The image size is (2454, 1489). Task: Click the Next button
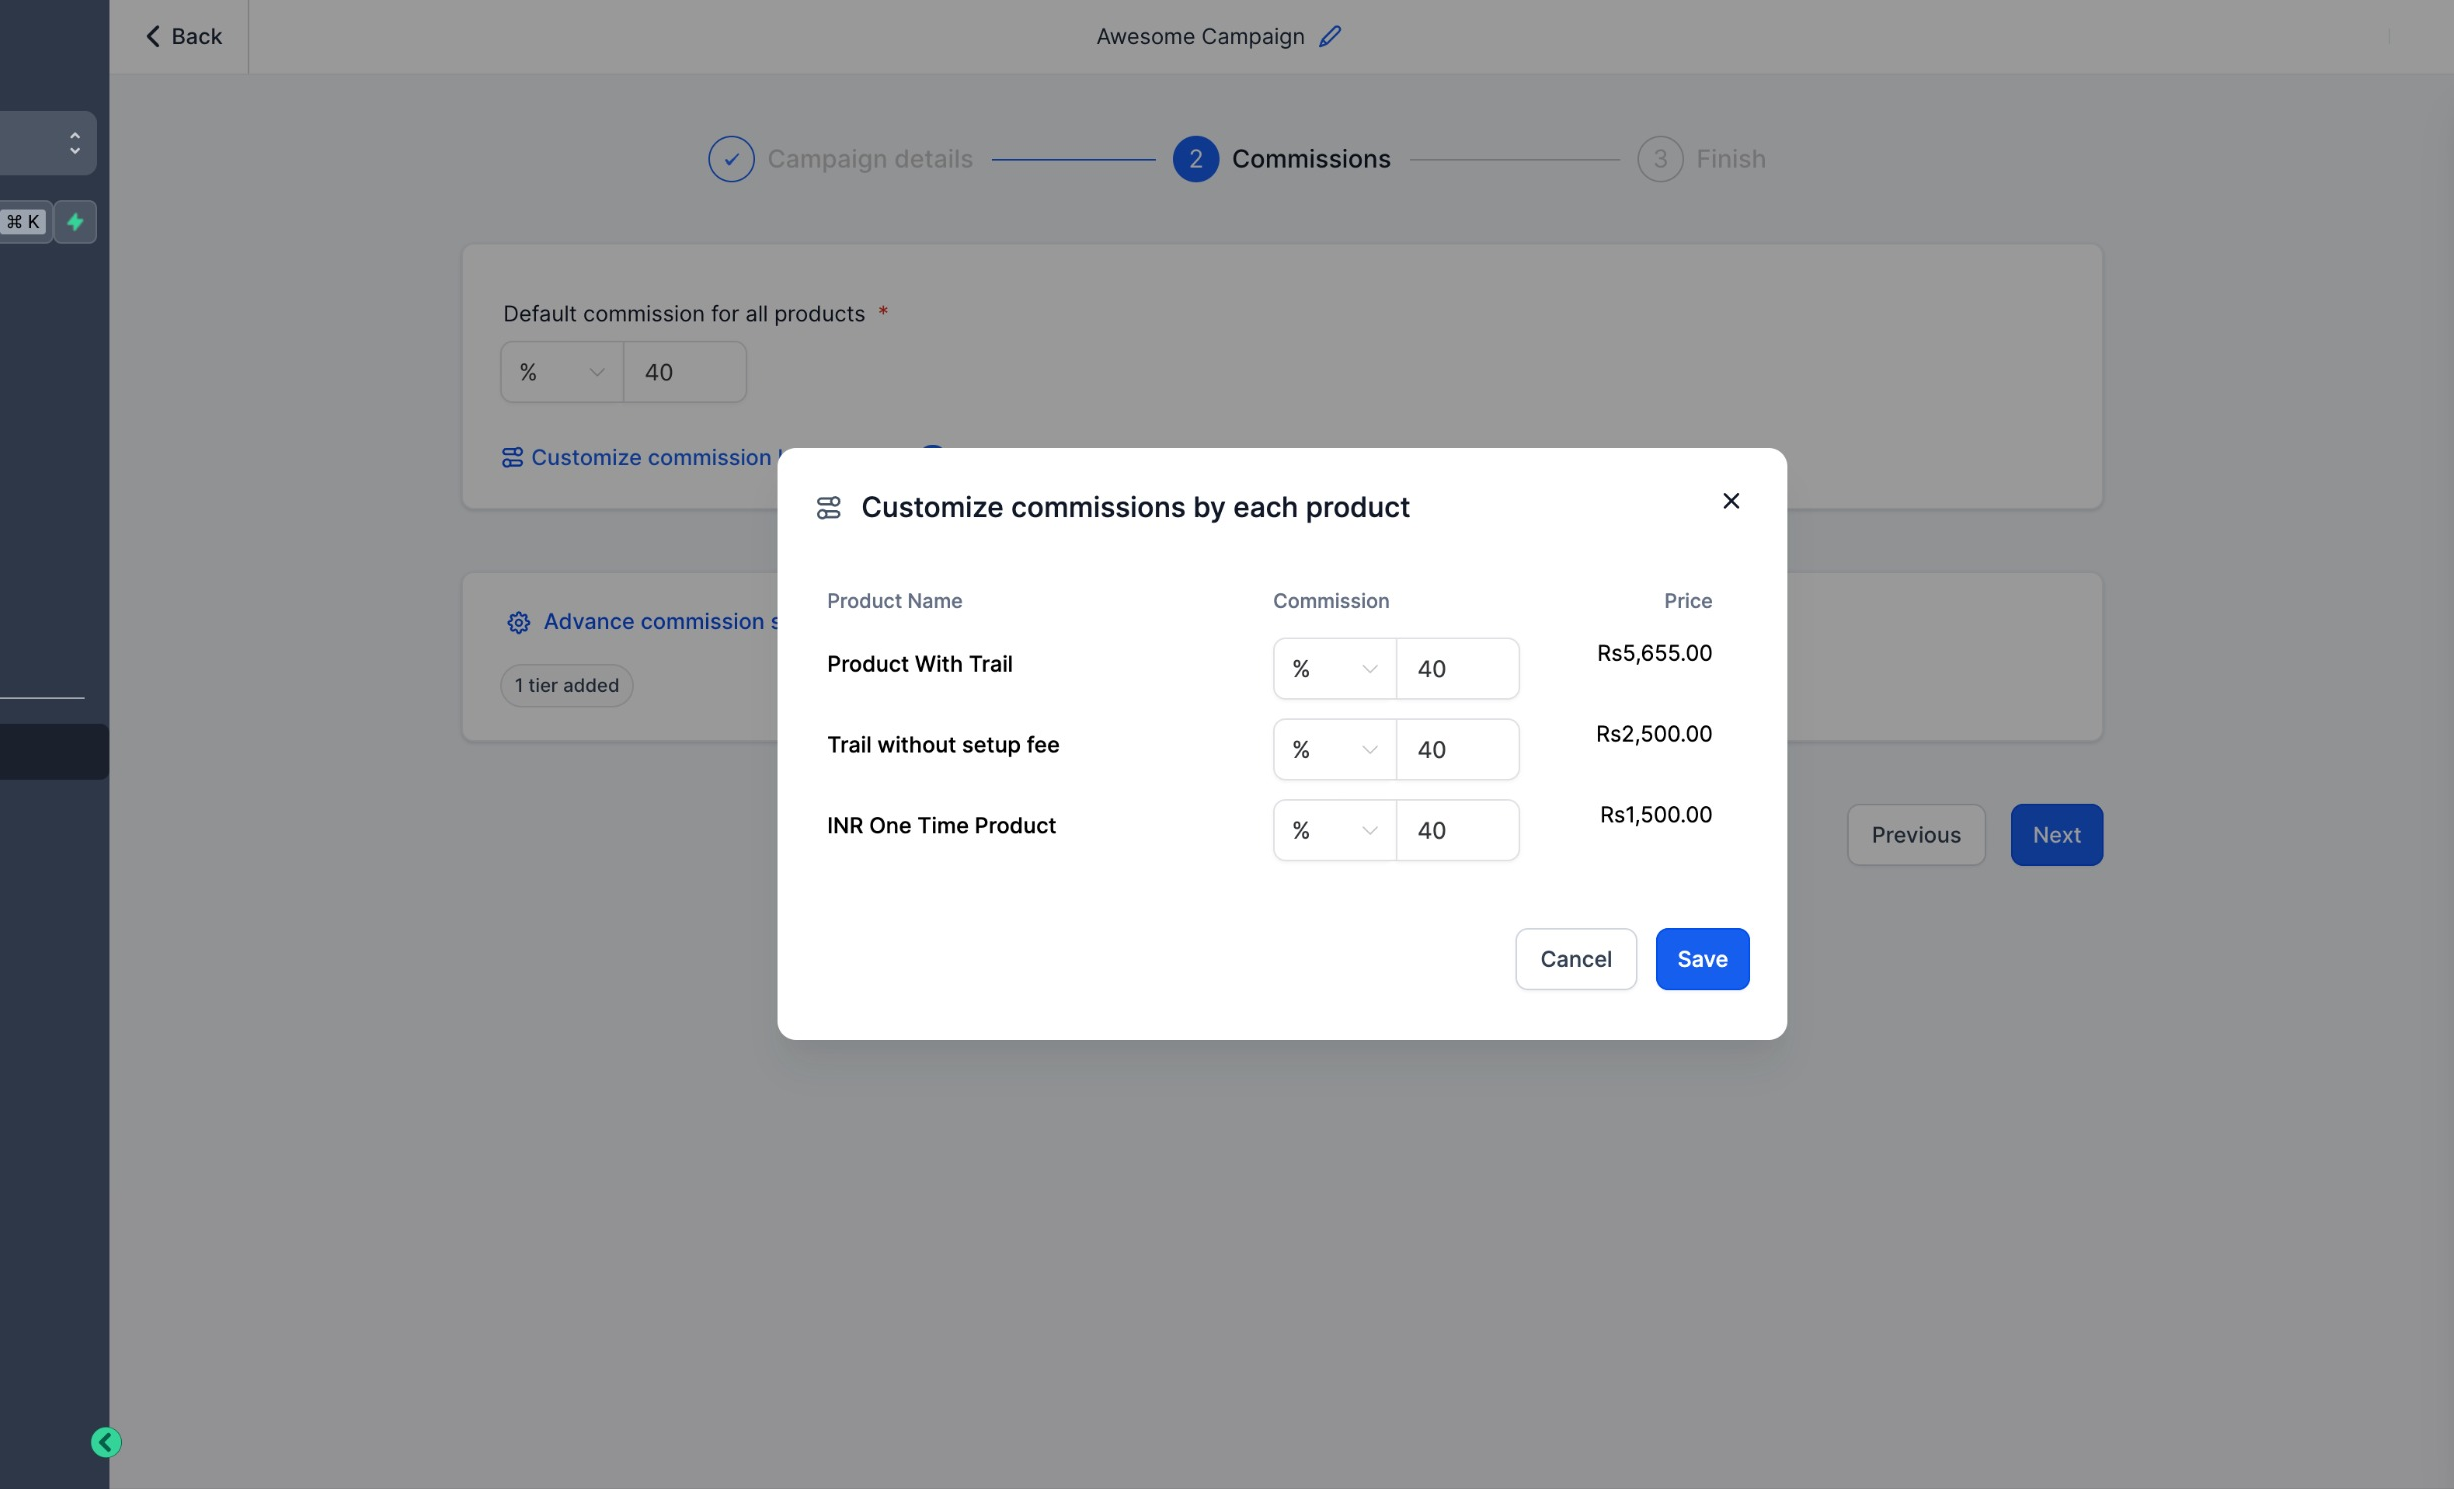tap(2056, 835)
